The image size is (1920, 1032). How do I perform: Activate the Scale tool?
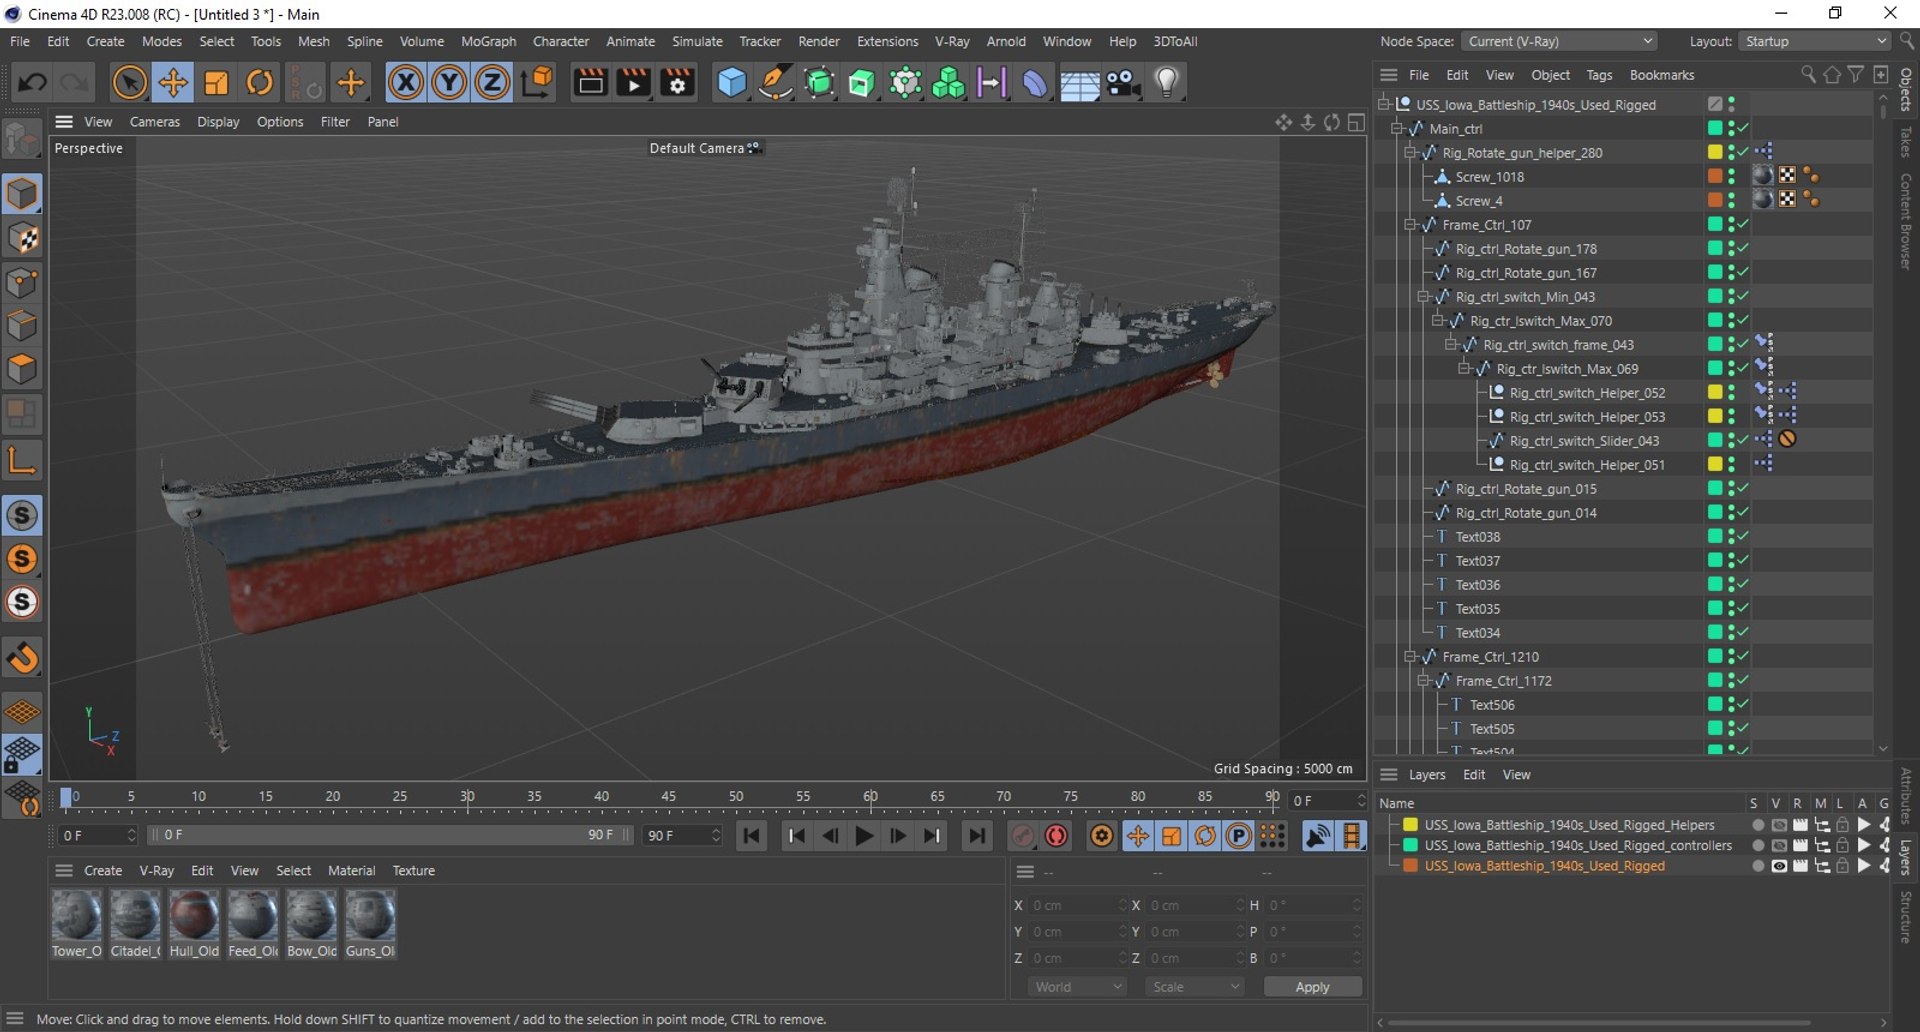[216, 82]
